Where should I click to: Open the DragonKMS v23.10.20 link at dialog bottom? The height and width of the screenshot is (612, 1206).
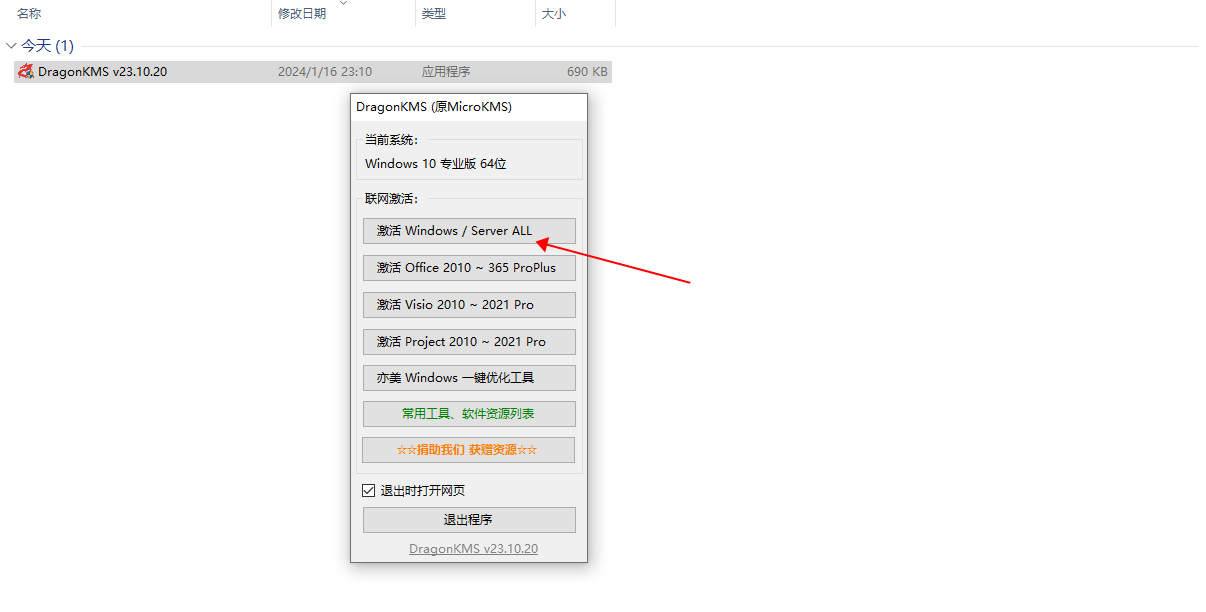tap(473, 549)
